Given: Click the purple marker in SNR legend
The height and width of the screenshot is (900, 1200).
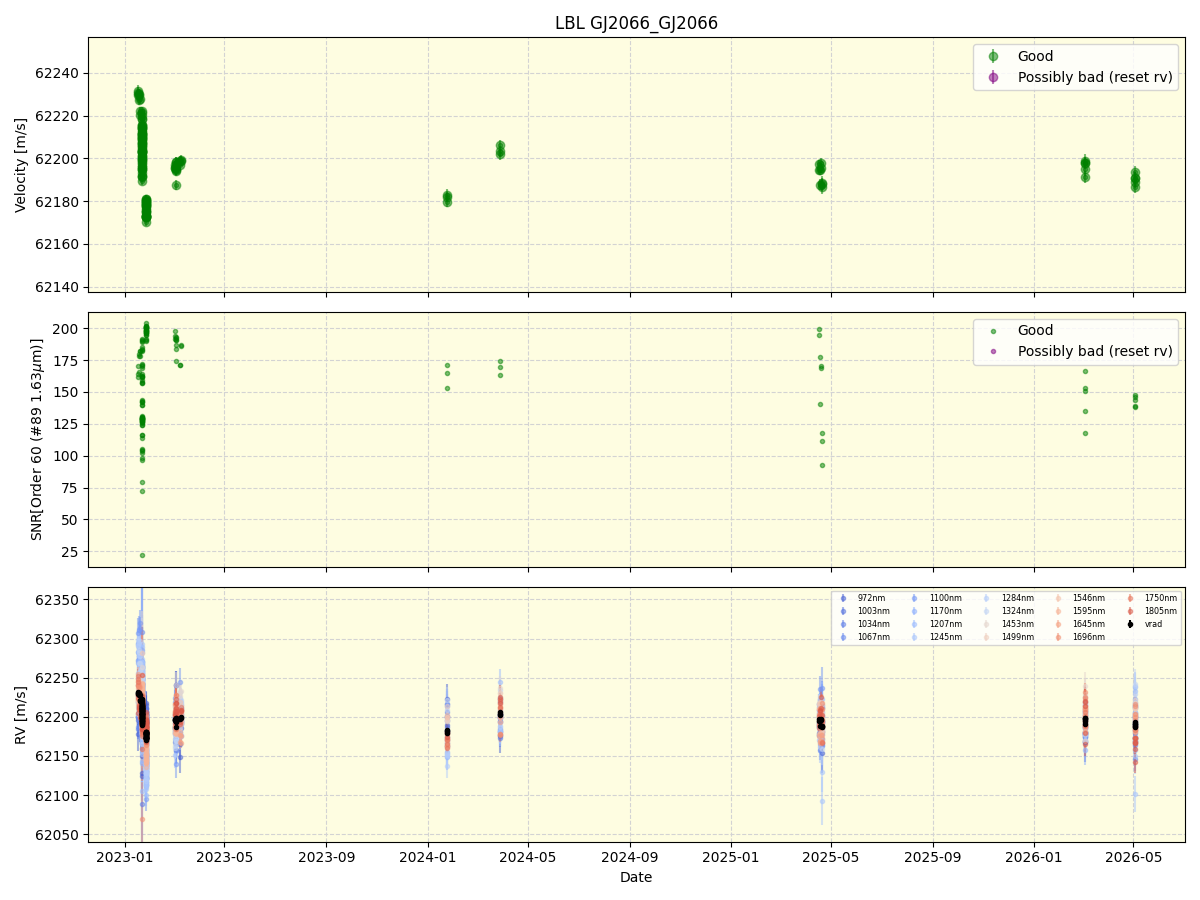Looking at the screenshot, I should click(x=993, y=352).
